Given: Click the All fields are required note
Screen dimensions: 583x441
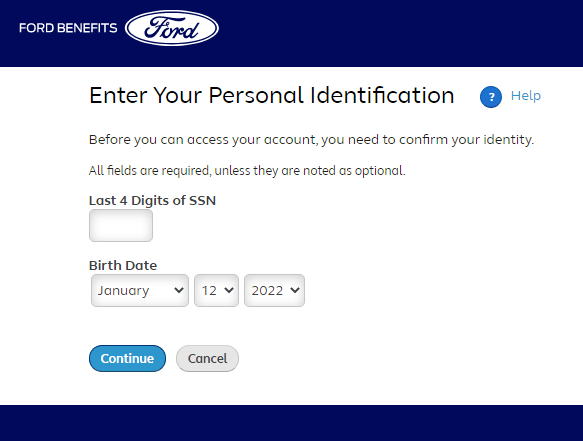Looking at the screenshot, I should [x=247, y=171].
